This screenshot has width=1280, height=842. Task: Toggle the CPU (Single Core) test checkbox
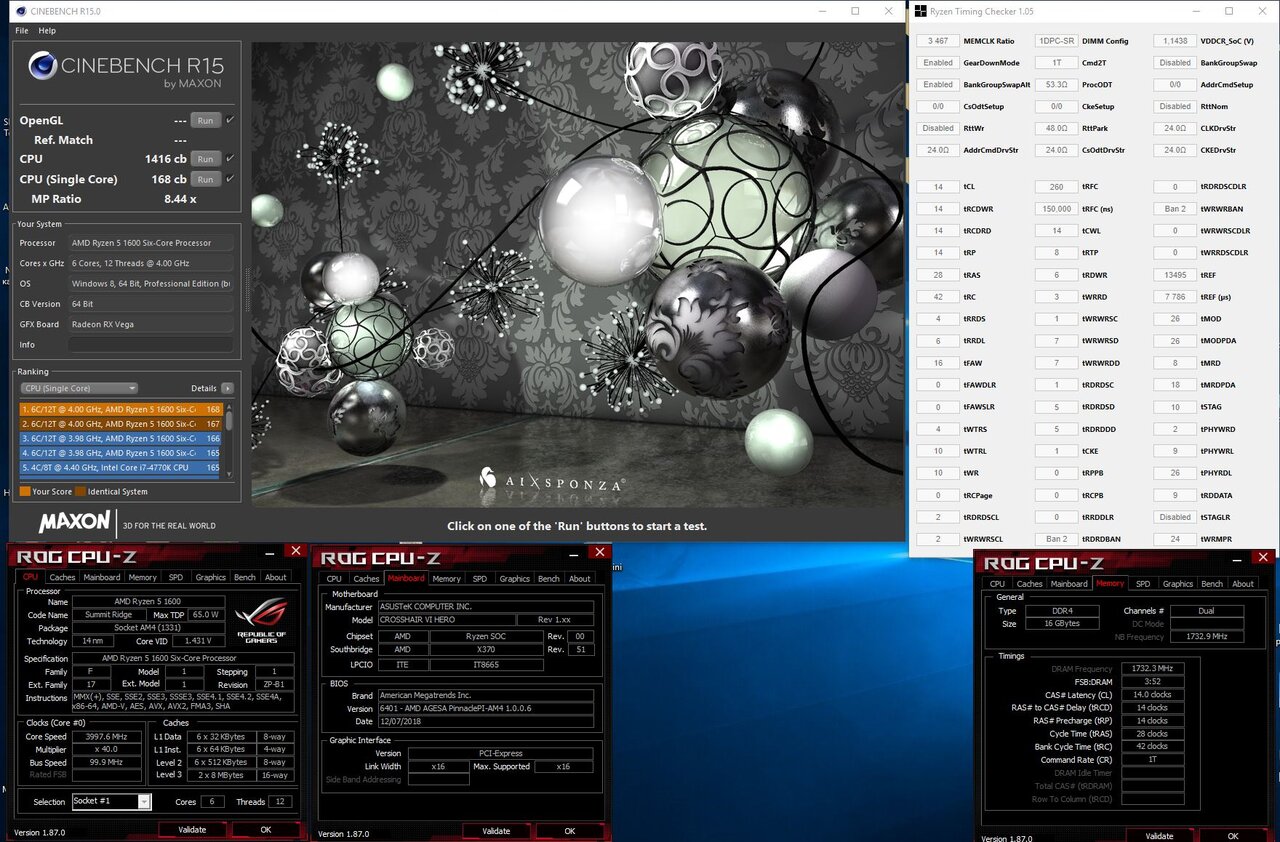coord(231,179)
